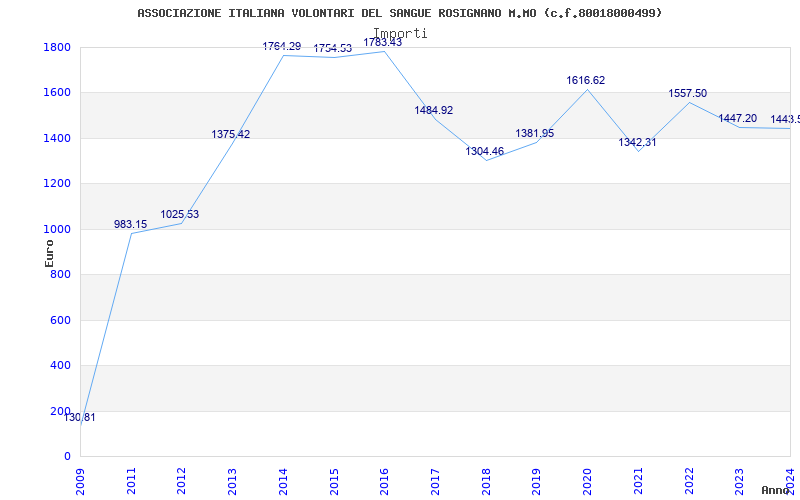The width and height of the screenshot is (800, 500).
Task: Click the 'Importi' subtitle label
Action: click(401, 33)
